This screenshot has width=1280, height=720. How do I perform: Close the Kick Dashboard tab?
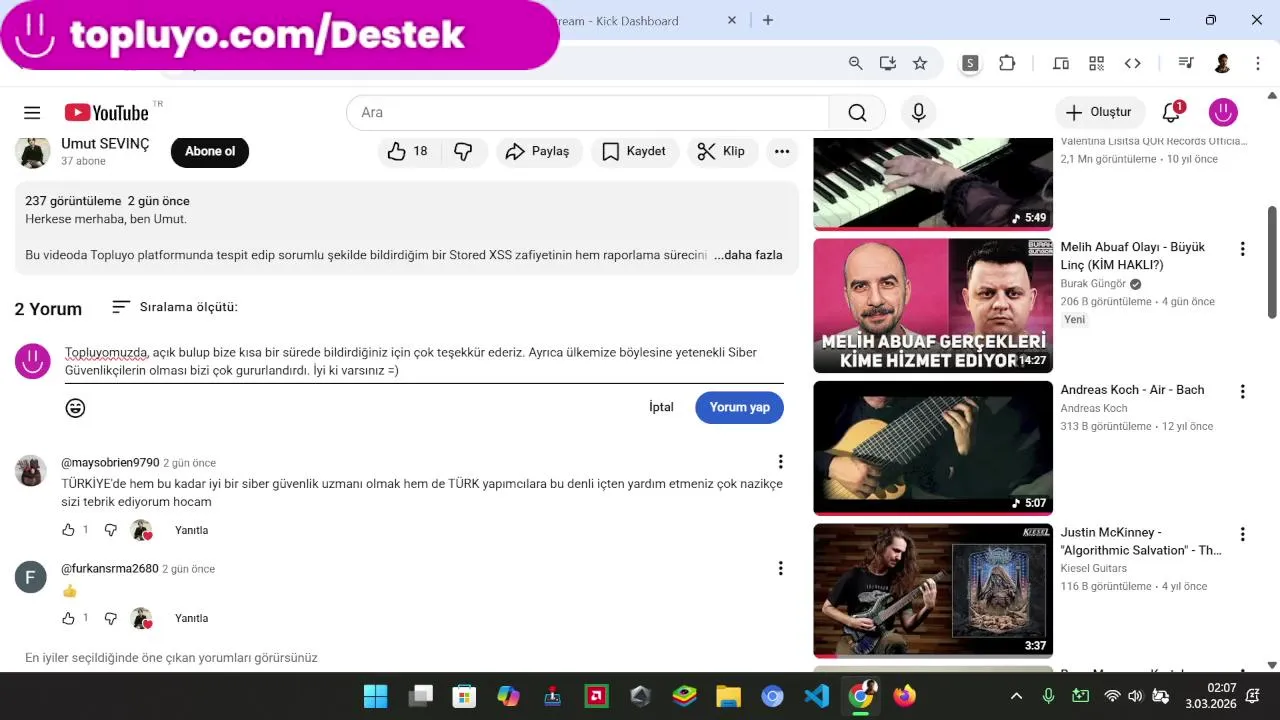coord(732,20)
